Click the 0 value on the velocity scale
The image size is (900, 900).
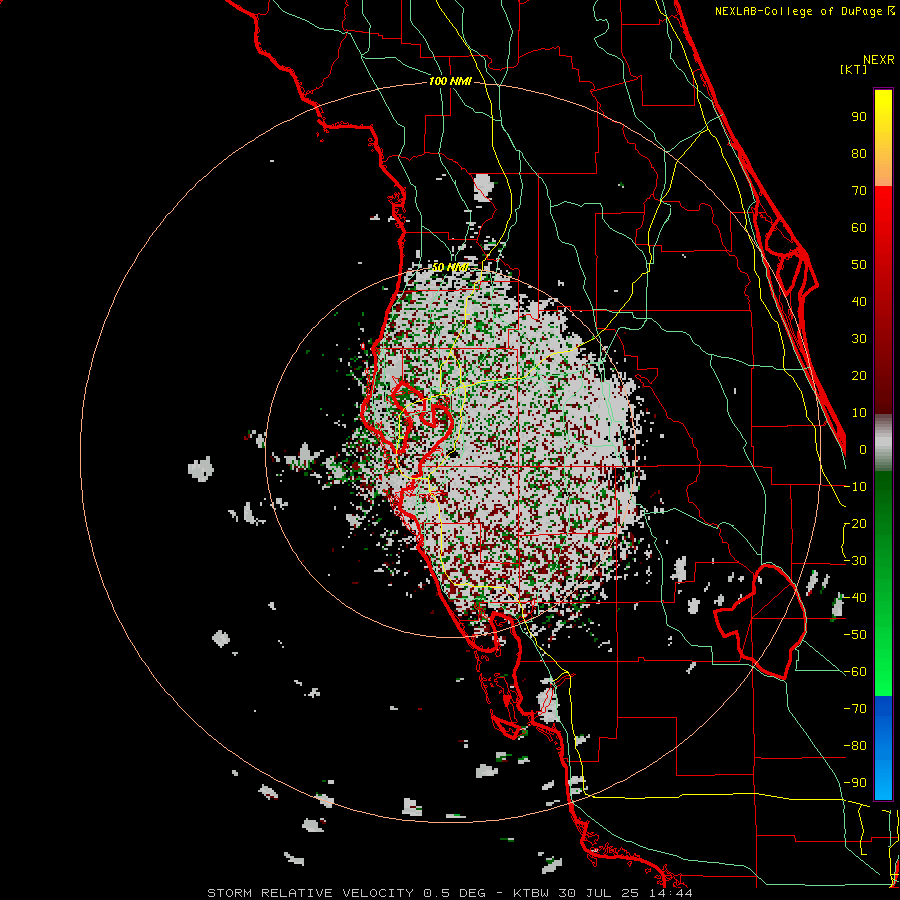coord(863,450)
